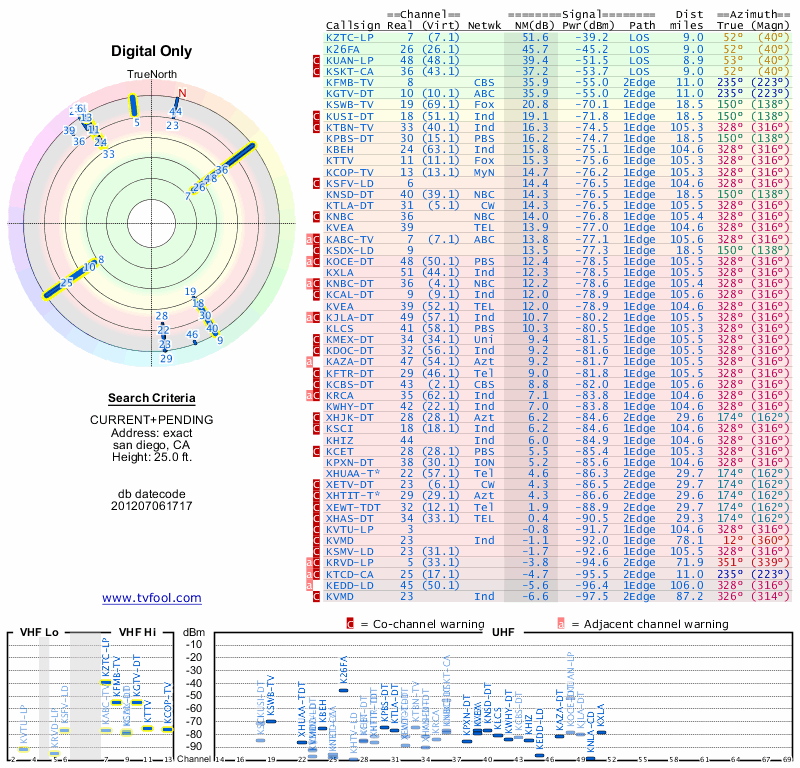Click the co-channel icon beside KMEX-DT row

[x=316, y=339]
